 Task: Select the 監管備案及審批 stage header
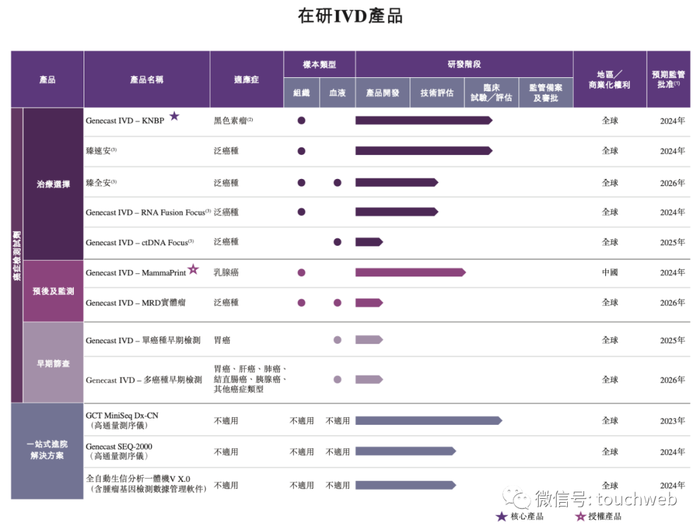pyautogui.click(x=546, y=93)
